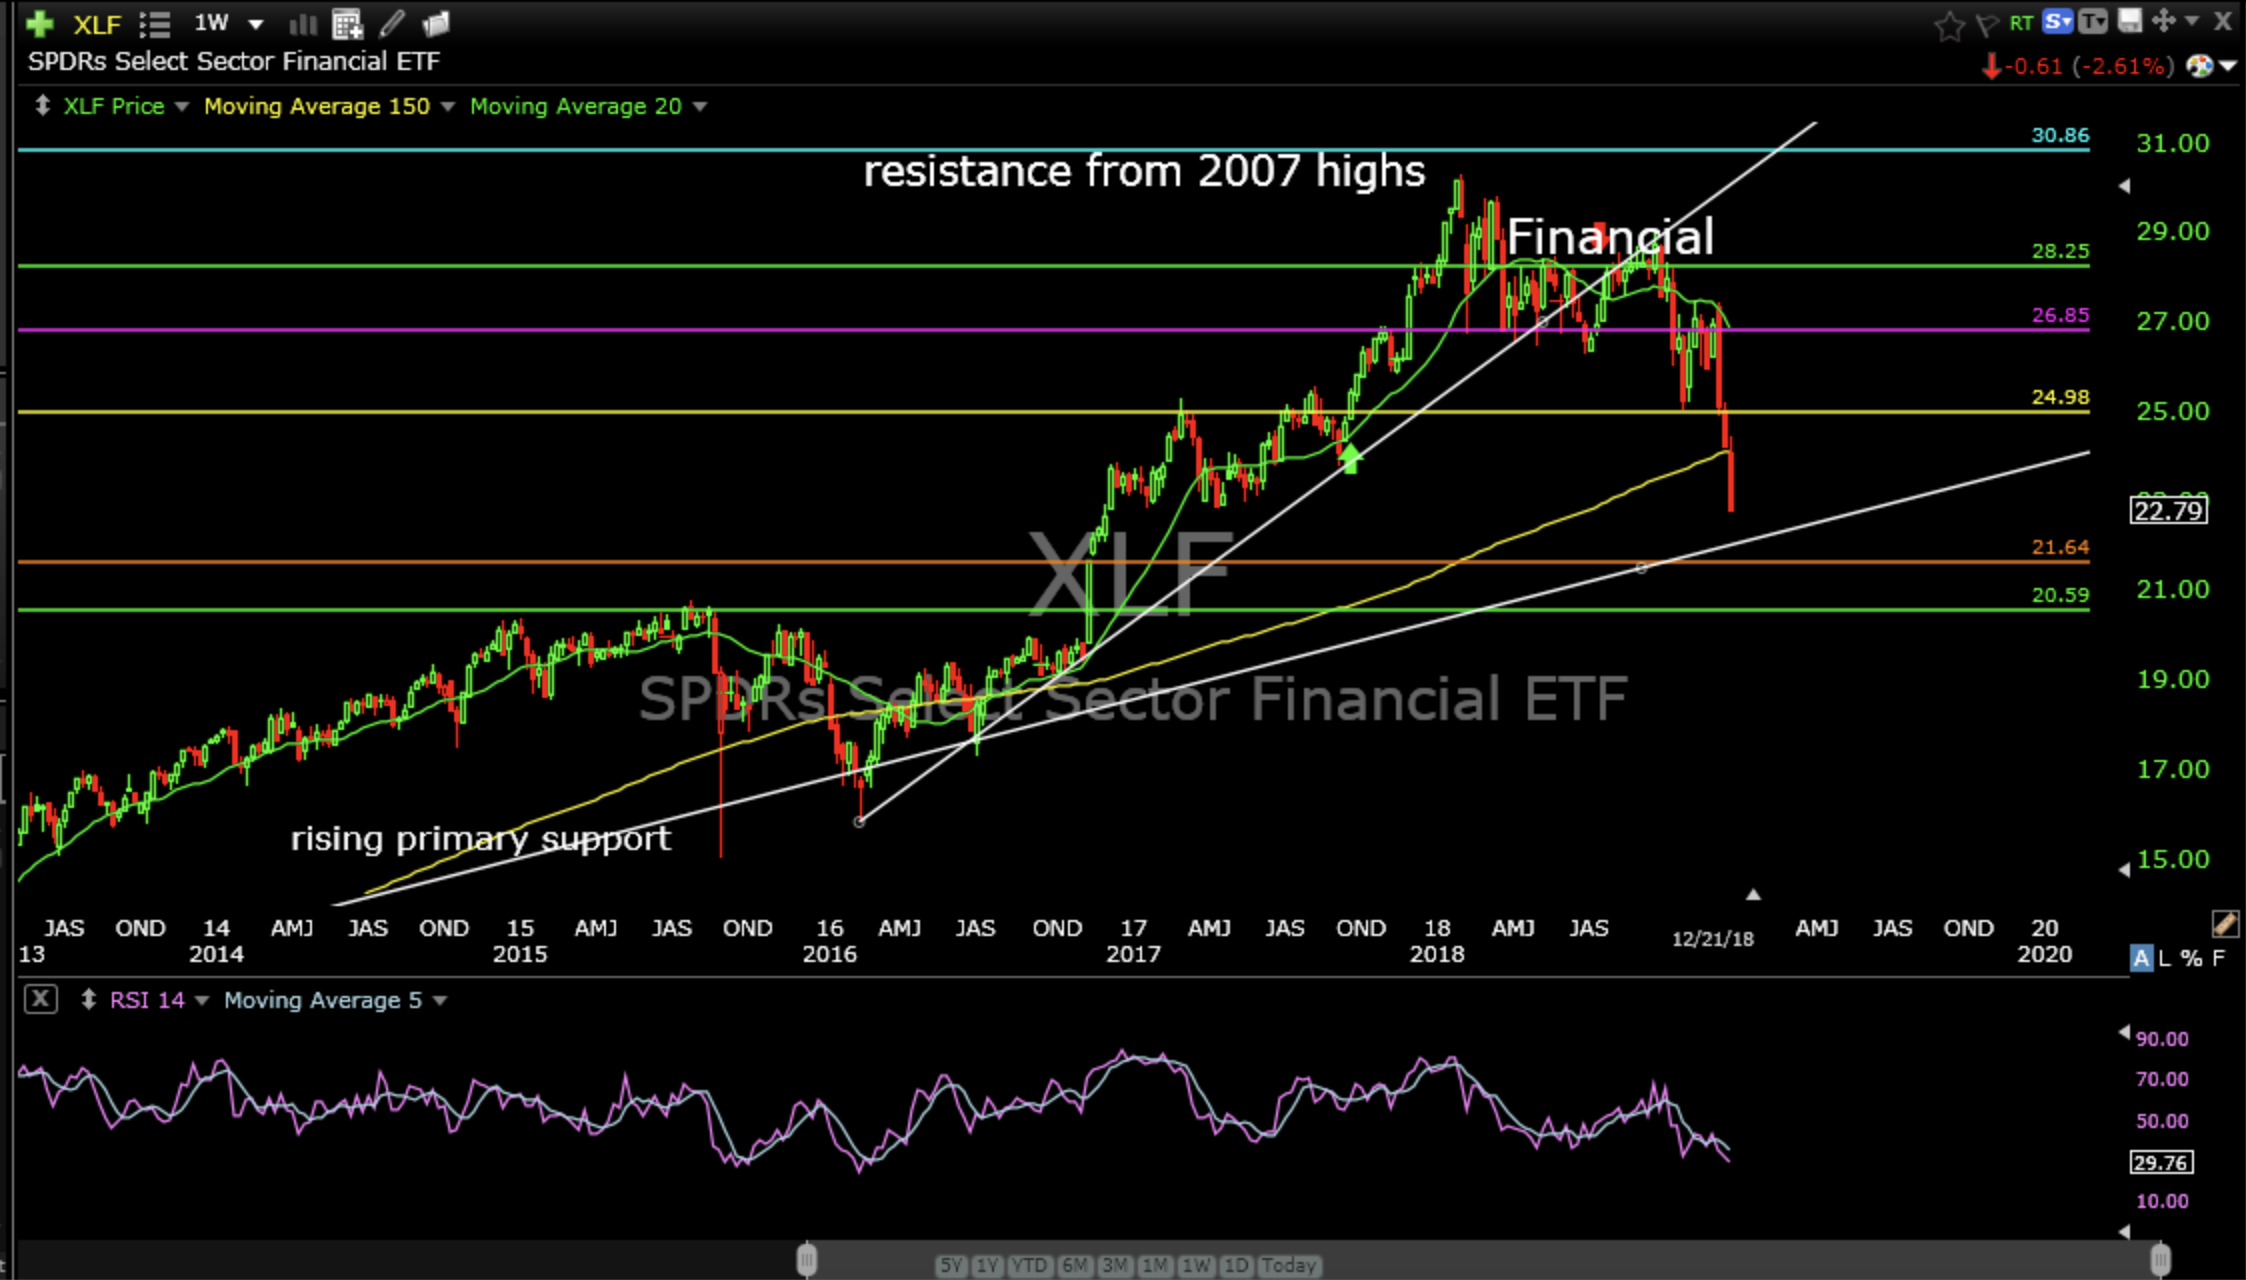Toggle the star favorite icon

point(1949,25)
